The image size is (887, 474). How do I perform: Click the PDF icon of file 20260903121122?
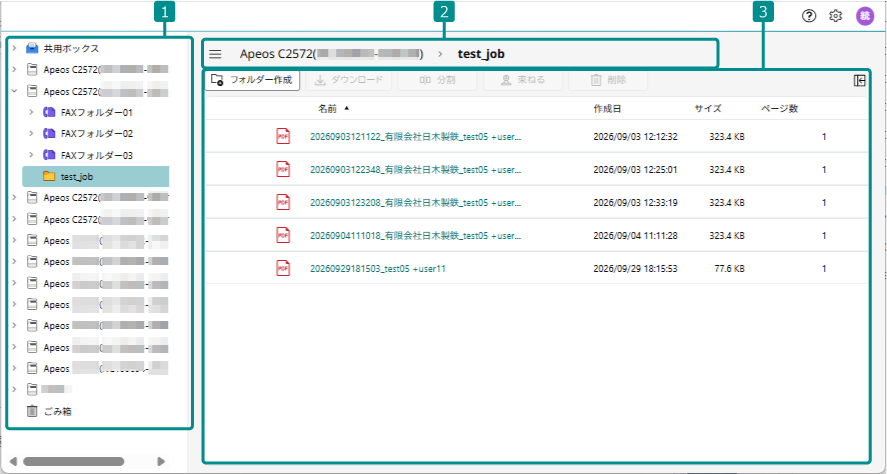(283, 136)
